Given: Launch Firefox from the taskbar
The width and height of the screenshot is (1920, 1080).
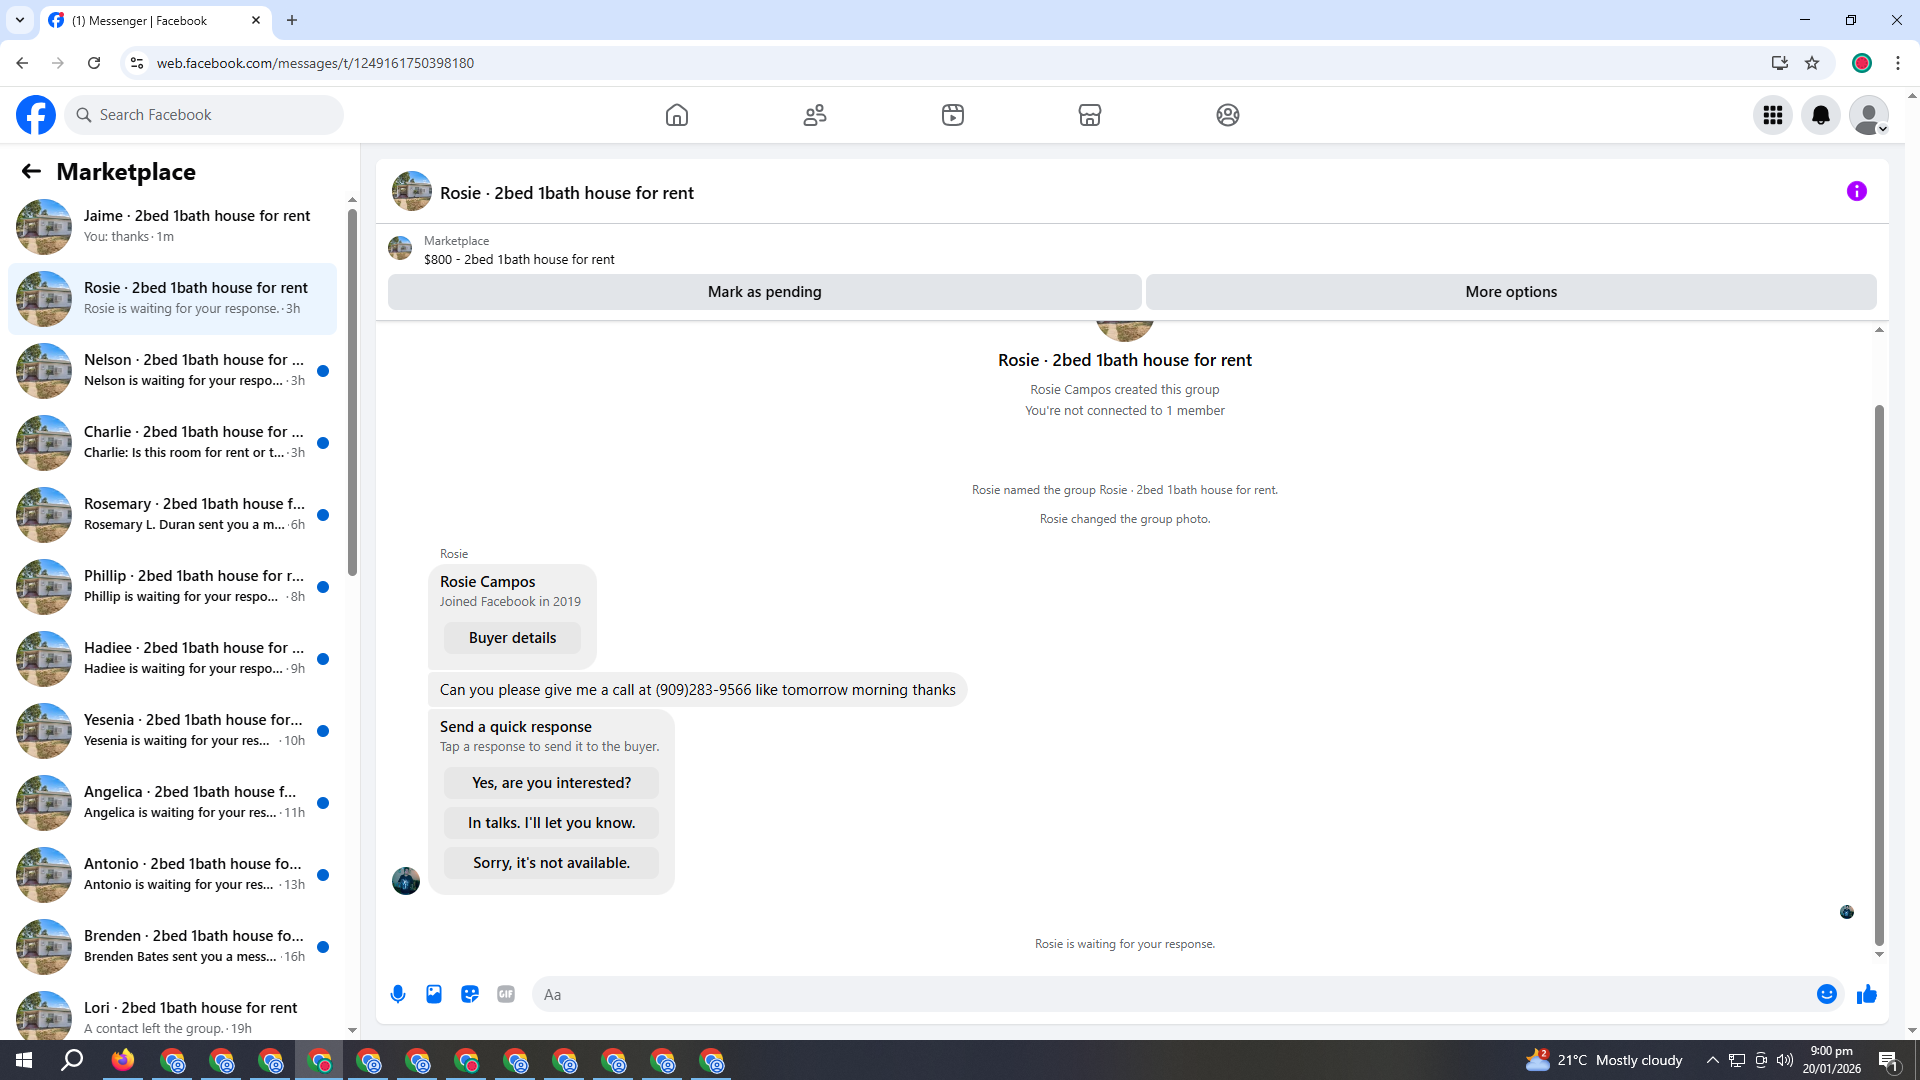Looking at the screenshot, I should coord(123,1060).
